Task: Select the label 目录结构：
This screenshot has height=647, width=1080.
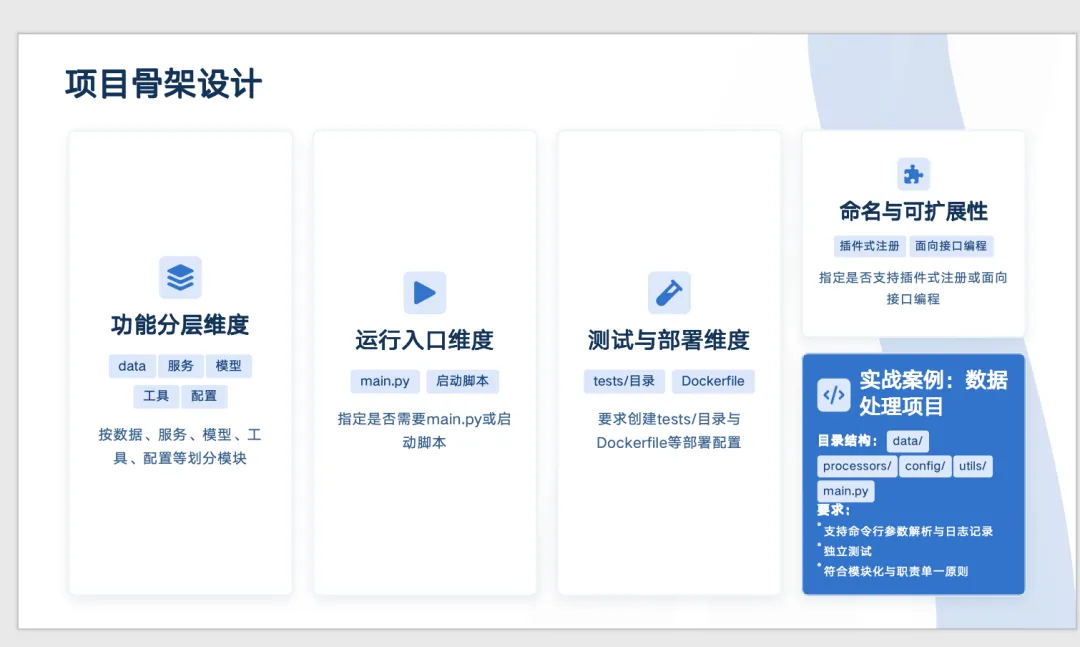Action: [x=848, y=441]
